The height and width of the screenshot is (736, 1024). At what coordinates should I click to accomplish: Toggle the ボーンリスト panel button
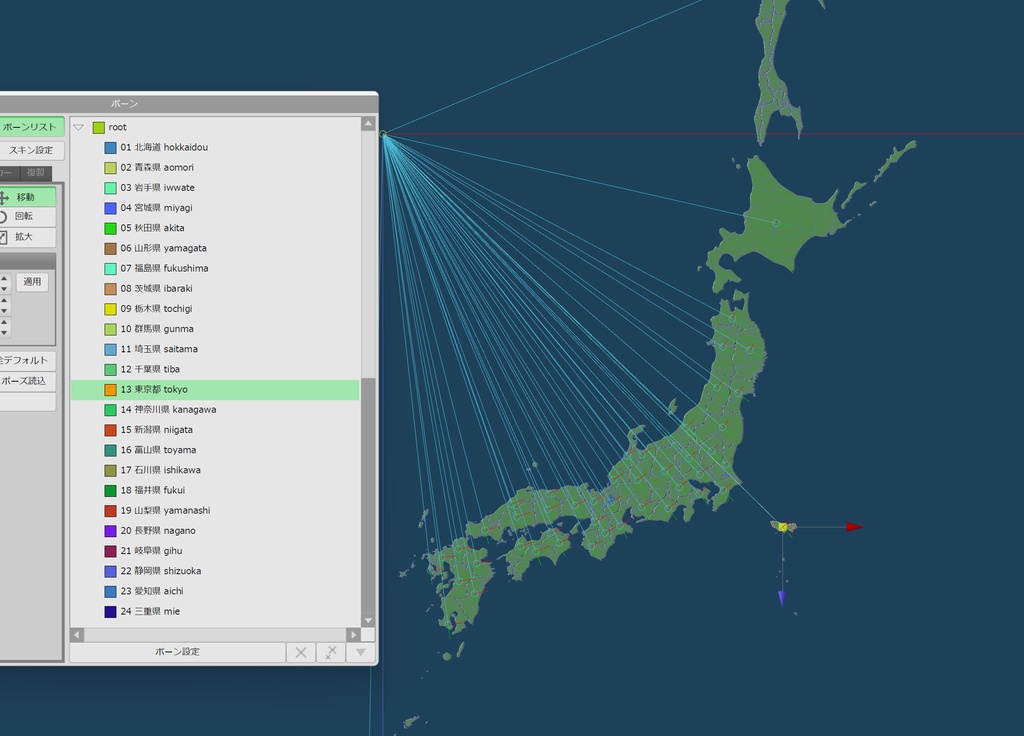[x=30, y=127]
